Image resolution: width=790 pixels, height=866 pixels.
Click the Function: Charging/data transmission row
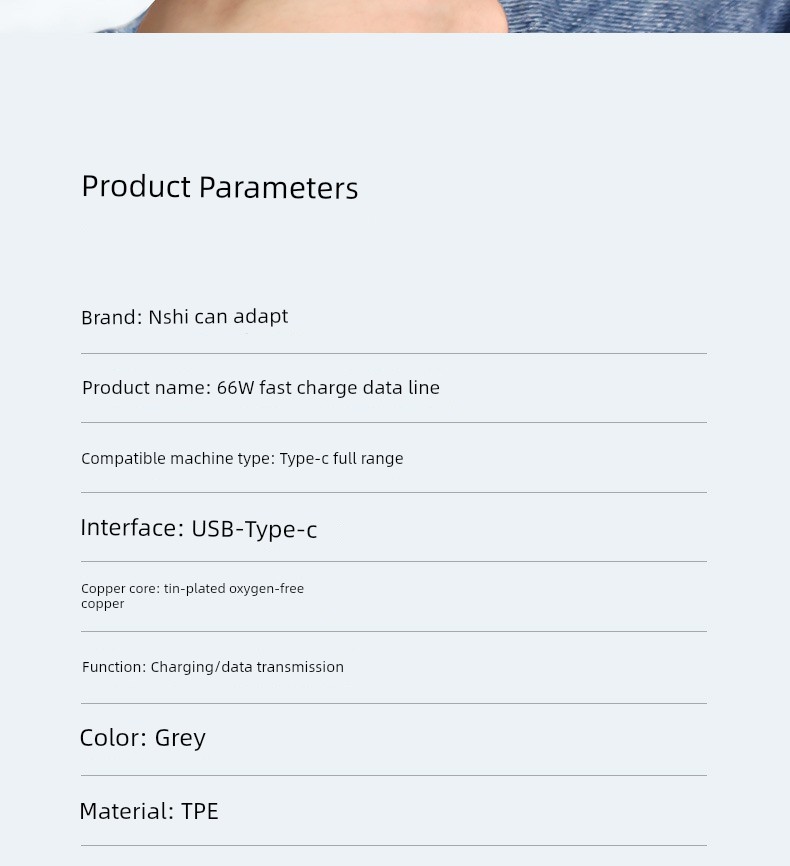tap(212, 667)
